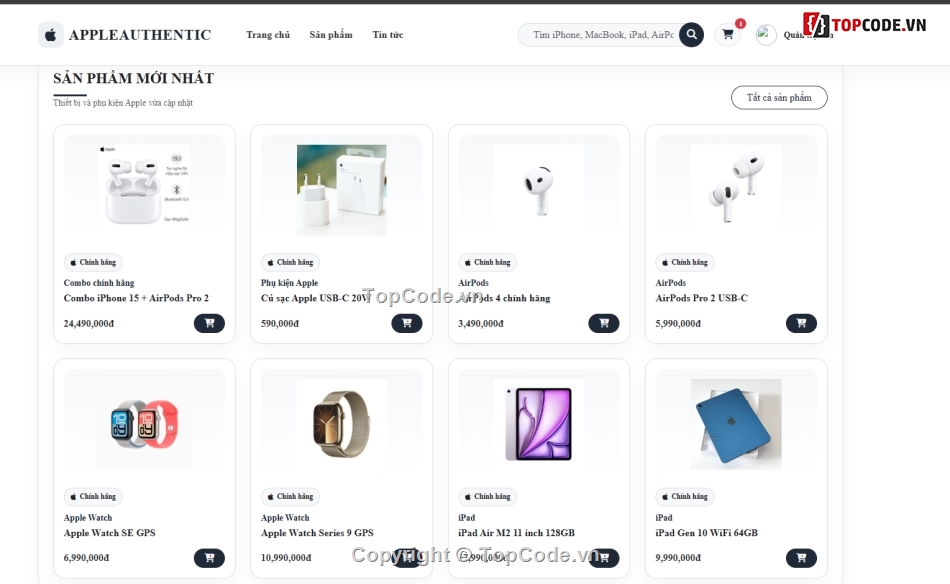Focus the Tìm iPhone, MacBook search field
The height and width of the screenshot is (584, 950).
[603, 35]
